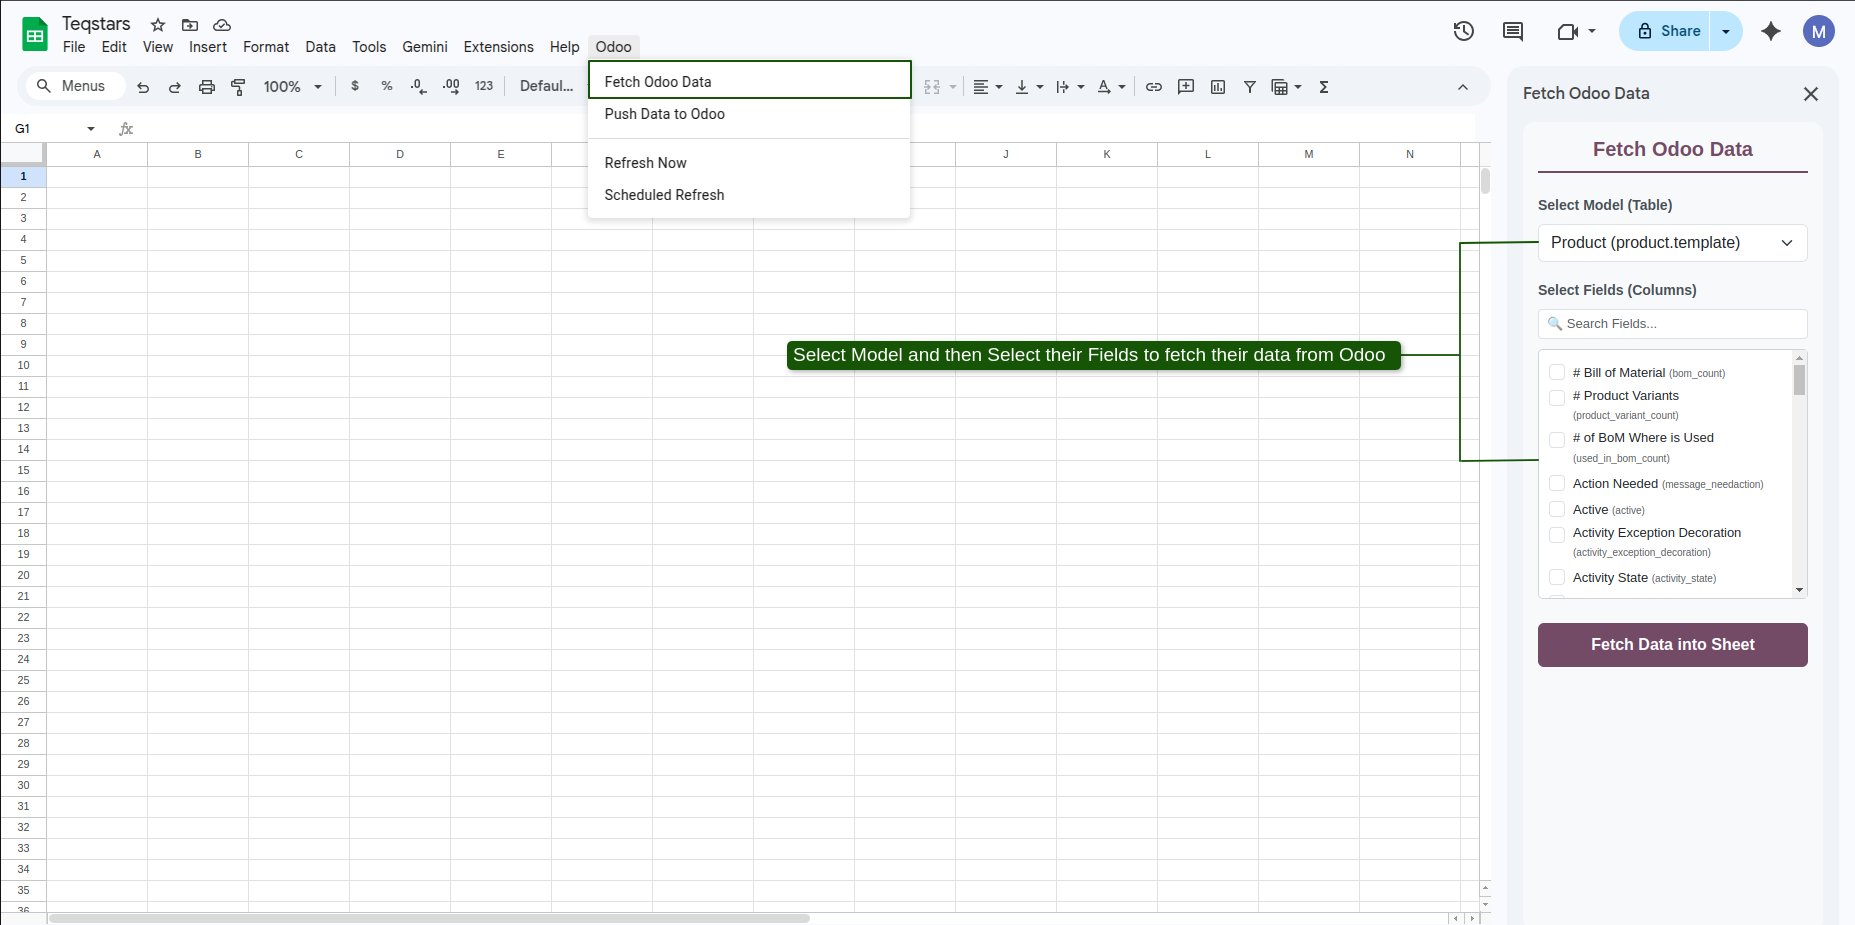This screenshot has width=1855, height=925.
Task: Click 'Fetch Data into Sheet' button
Action: coord(1672,645)
